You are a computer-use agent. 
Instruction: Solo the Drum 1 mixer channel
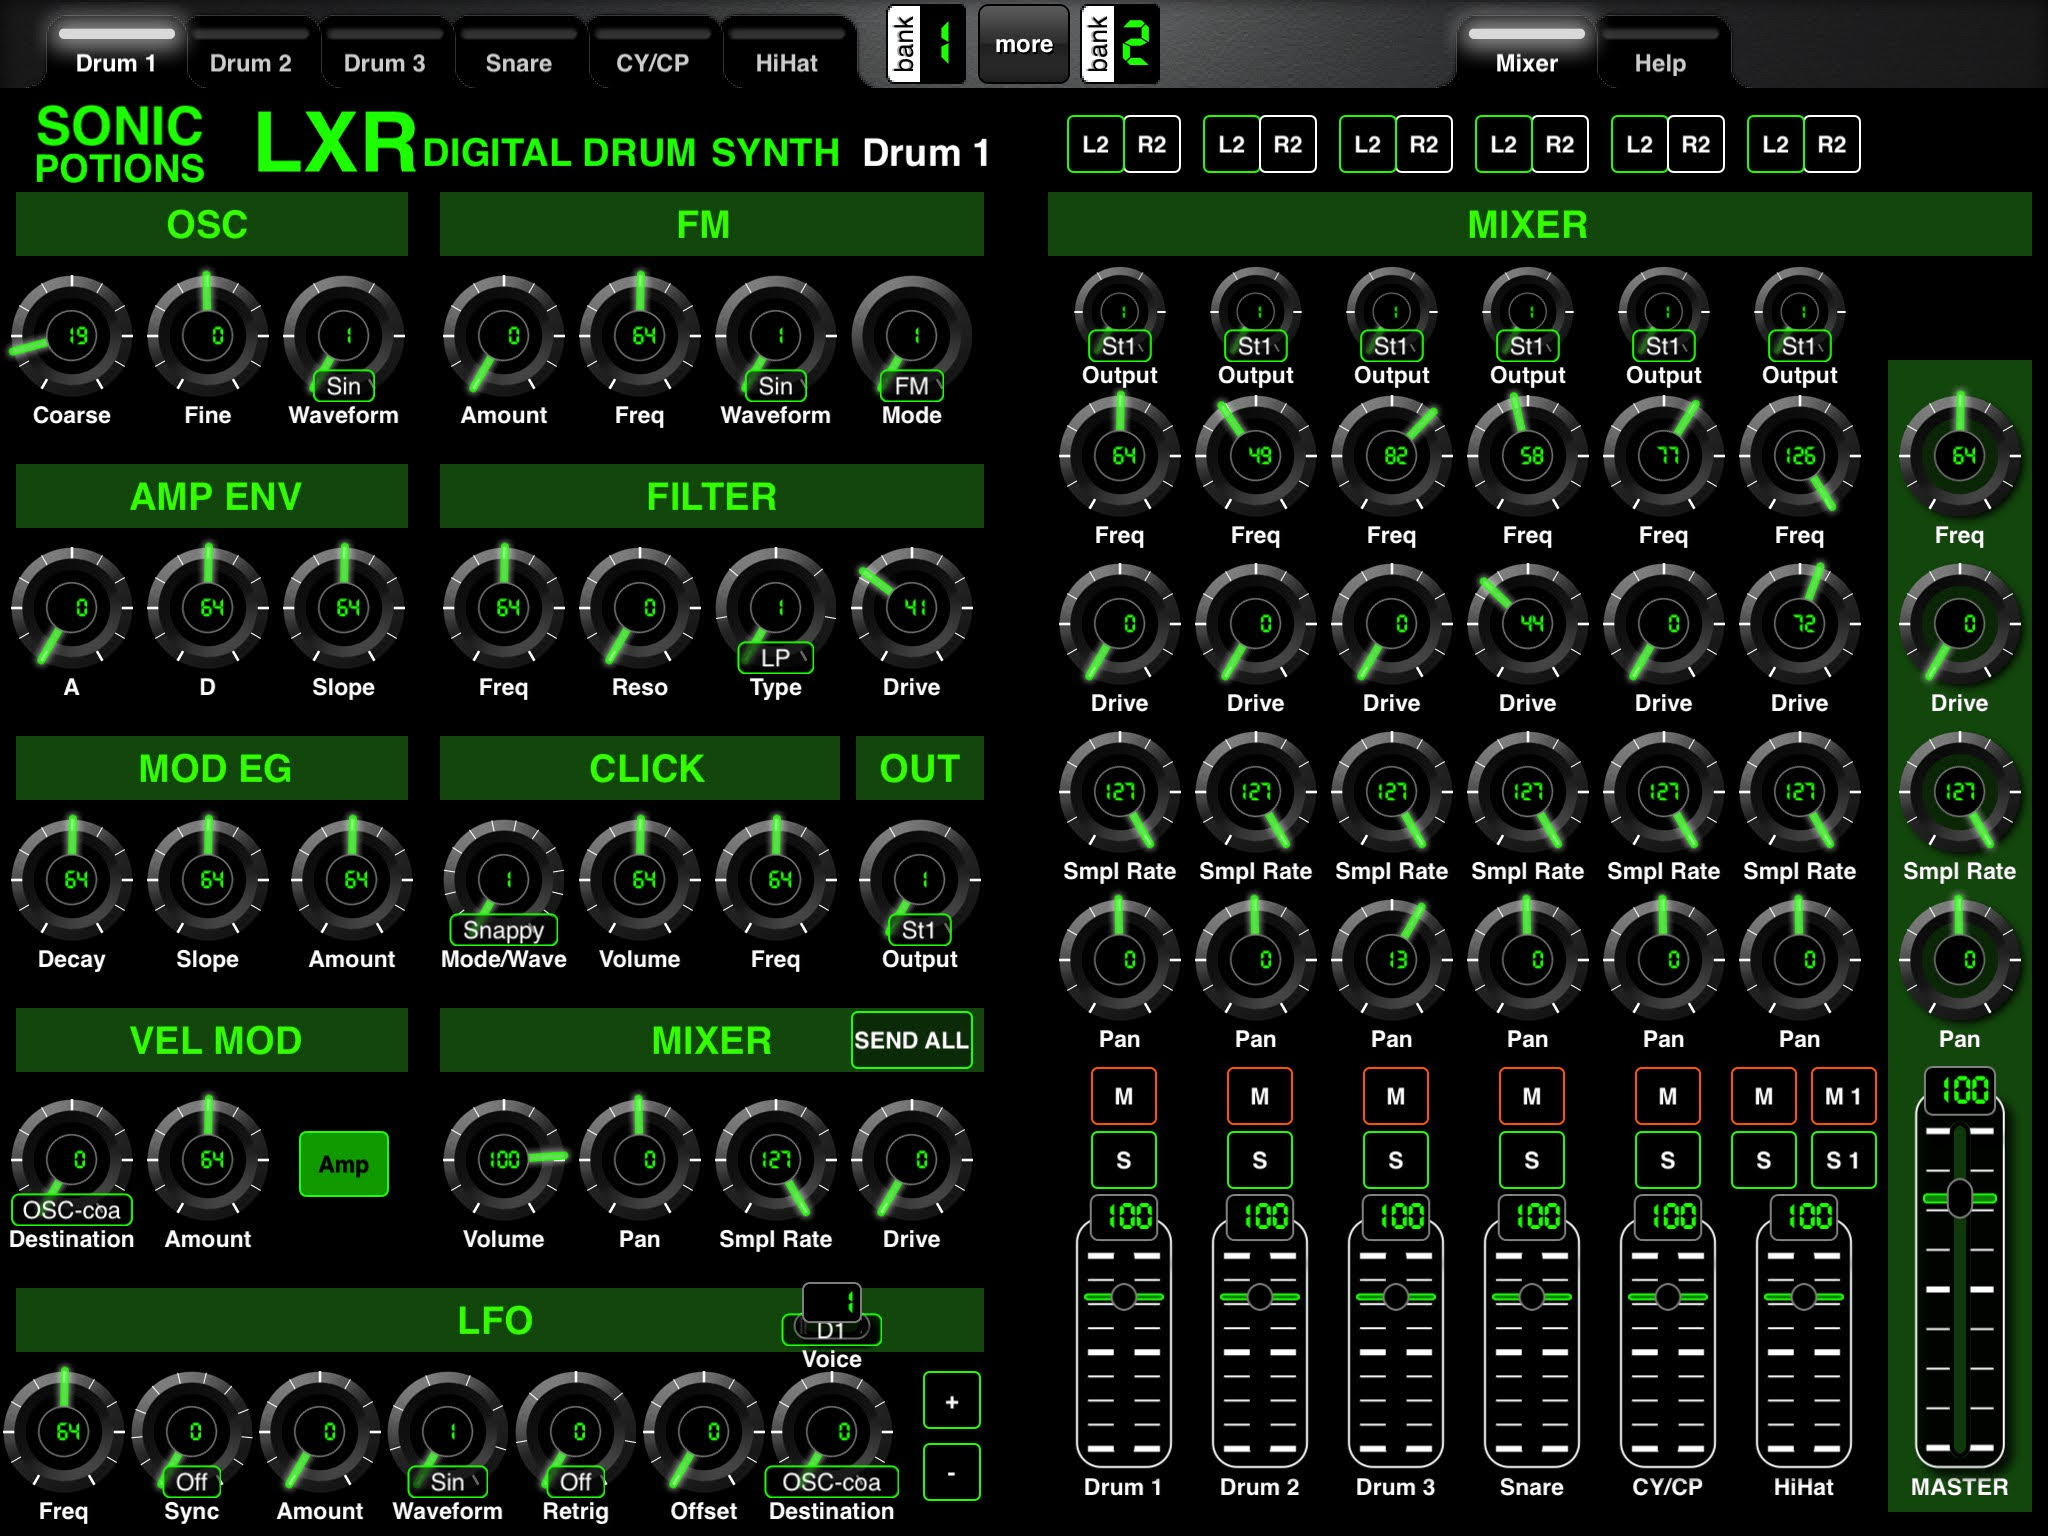(1124, 1160)
